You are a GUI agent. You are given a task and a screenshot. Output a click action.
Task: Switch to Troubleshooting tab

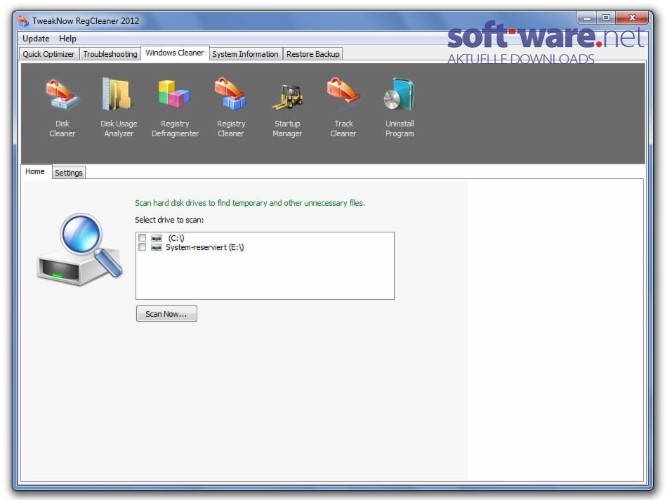point(110,54)
